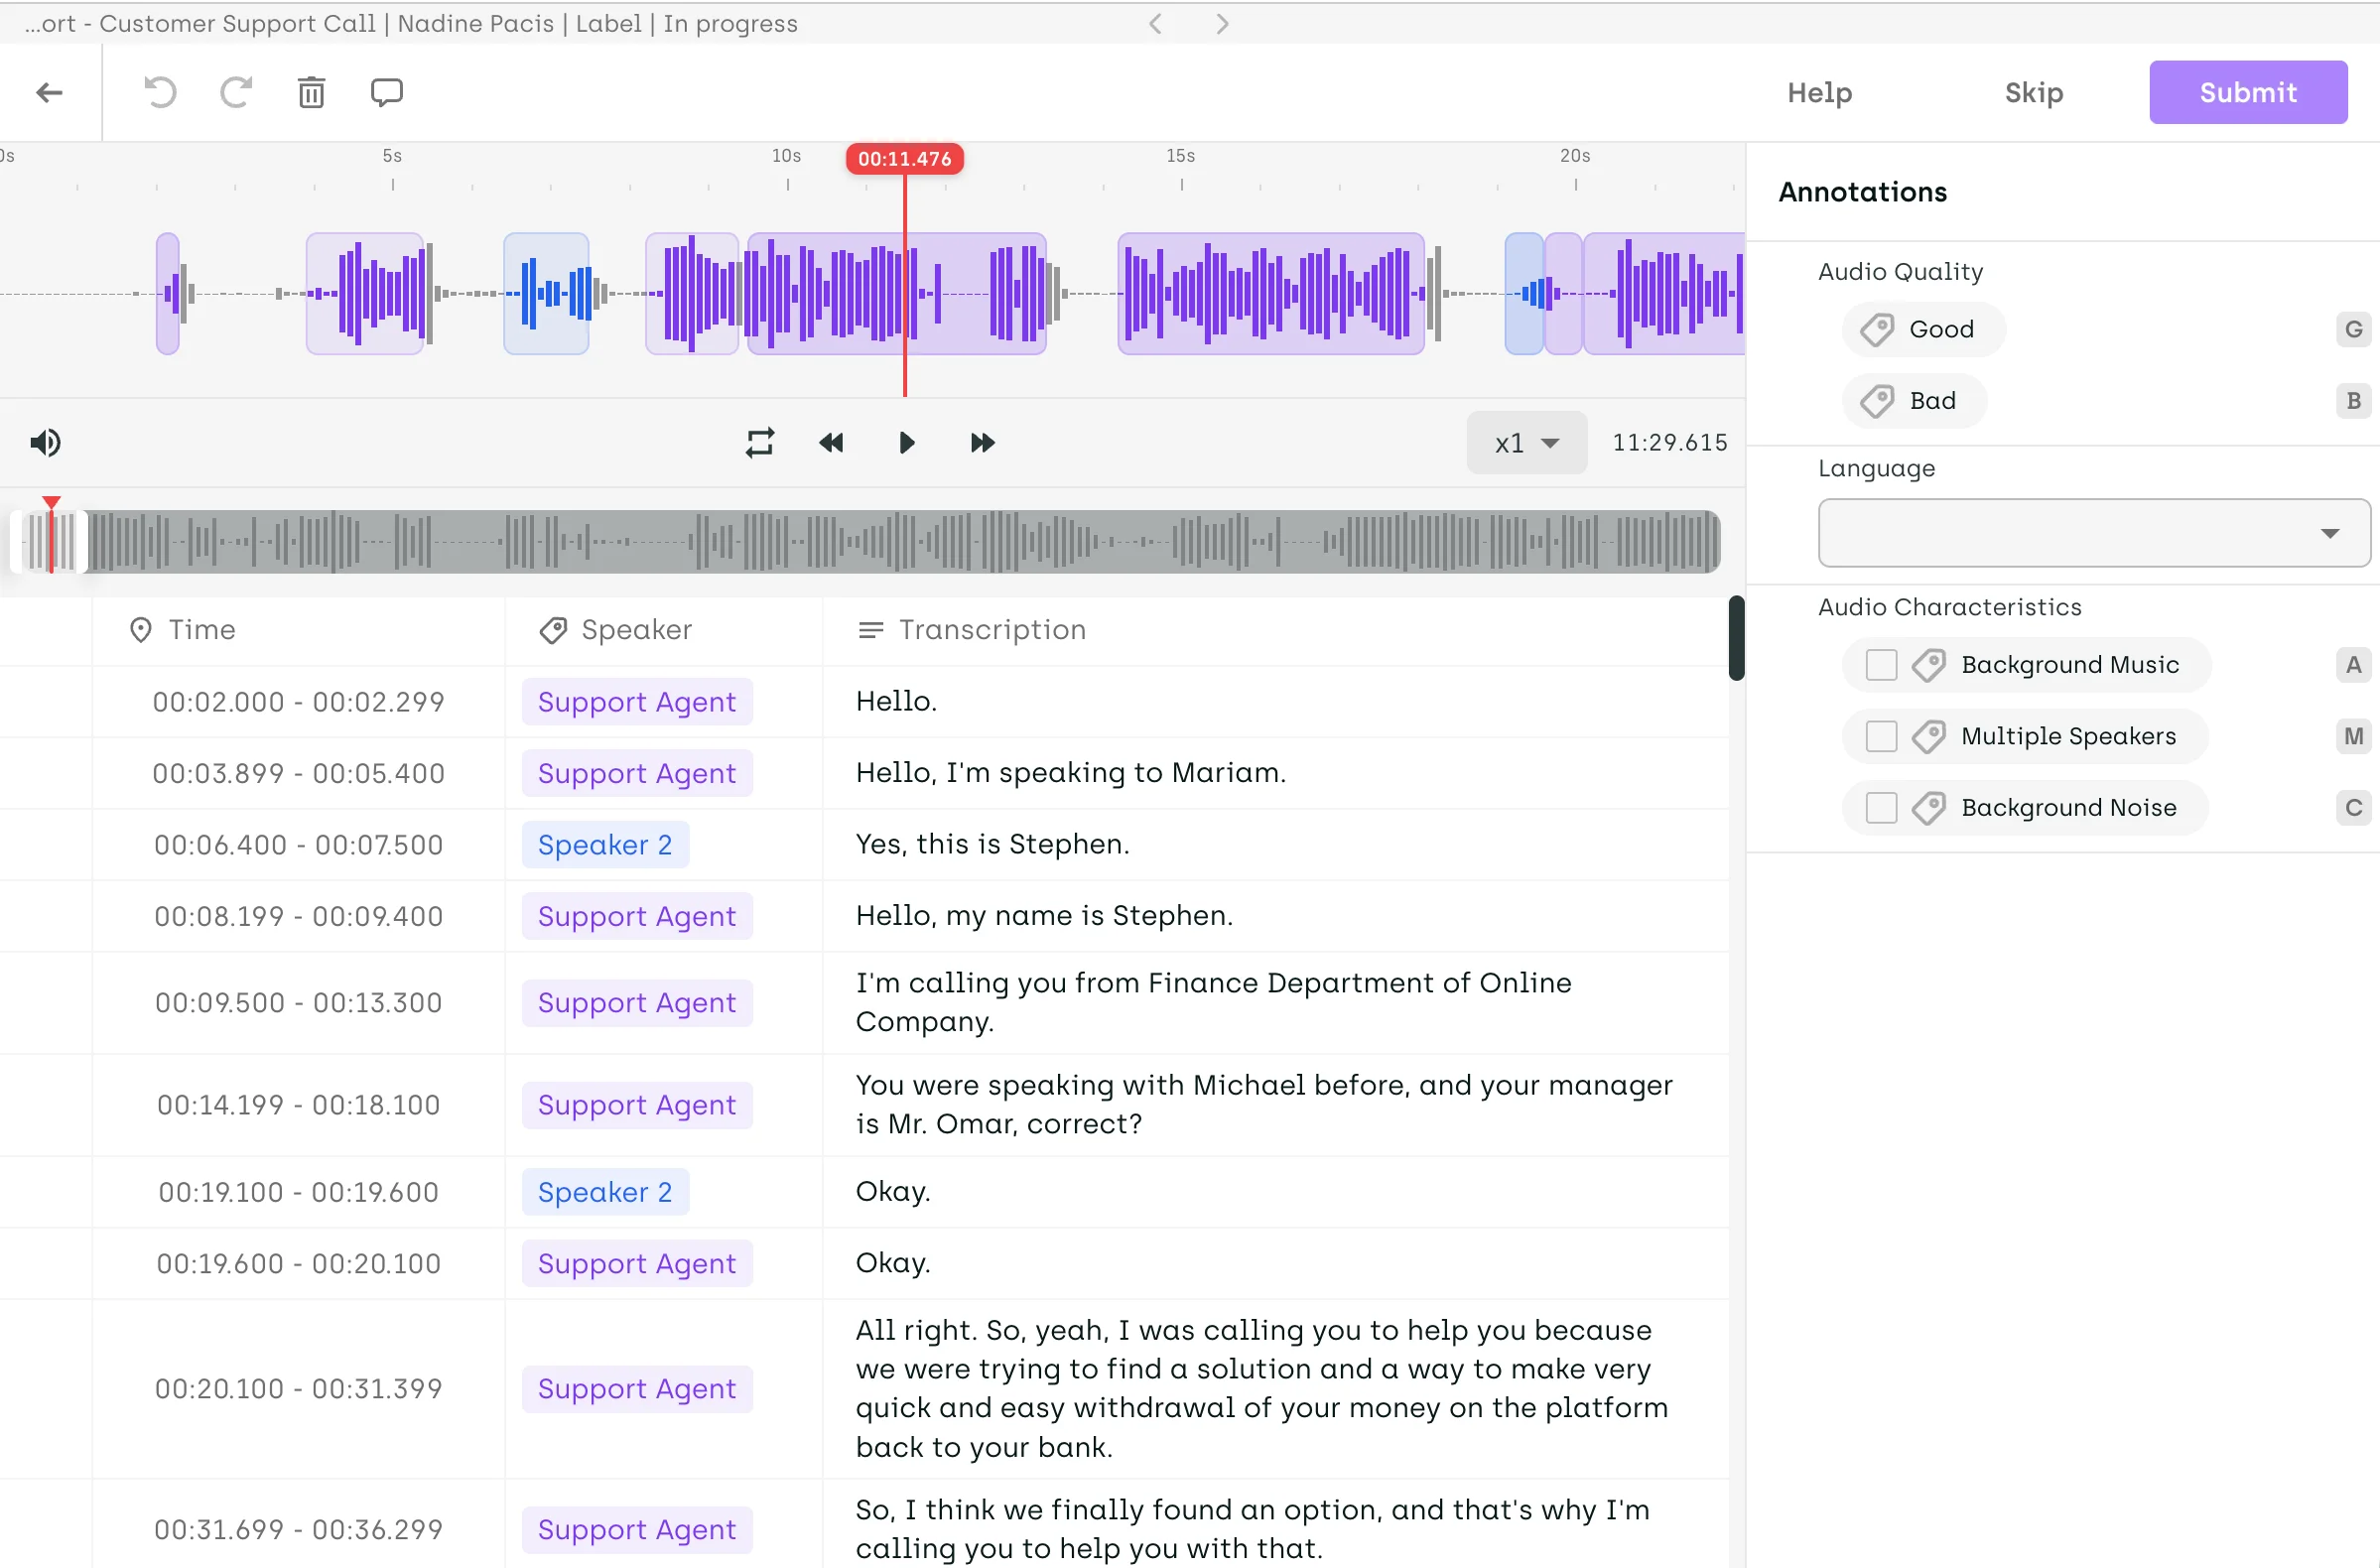The width and height of the screenshot is (2380, 1568).
Task: Open the Help page
Action: [x=1819, y=93]
